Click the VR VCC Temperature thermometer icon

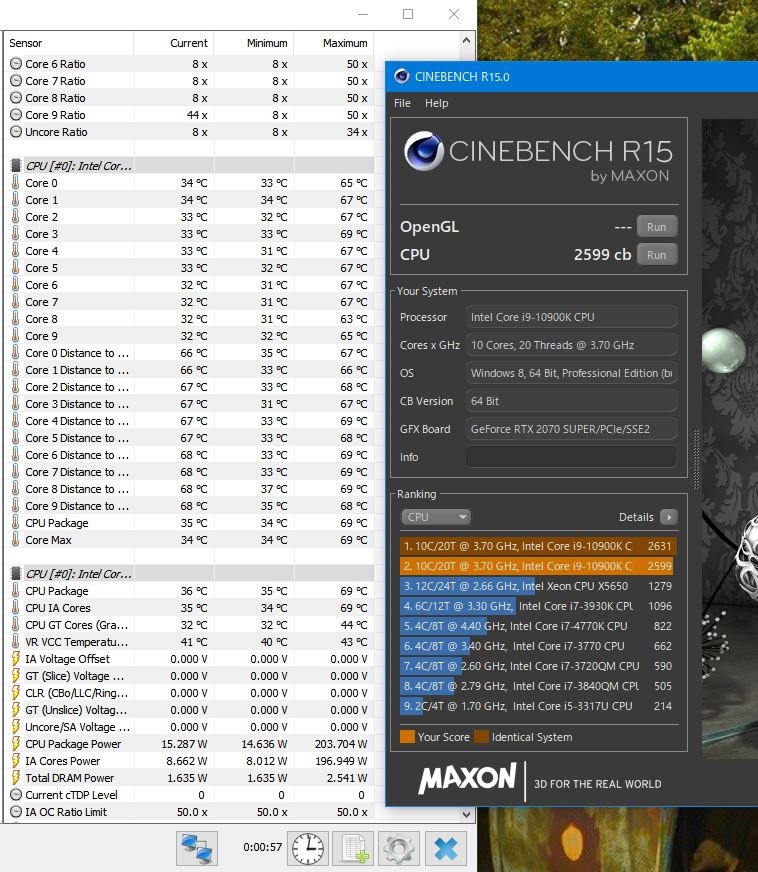[x=16, y=641]
